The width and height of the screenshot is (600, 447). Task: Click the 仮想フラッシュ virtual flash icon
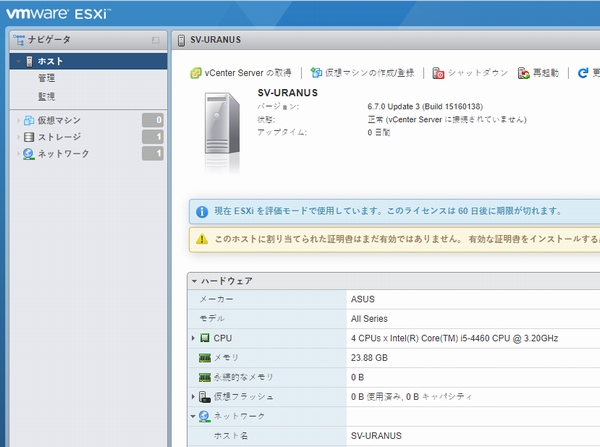205,397
